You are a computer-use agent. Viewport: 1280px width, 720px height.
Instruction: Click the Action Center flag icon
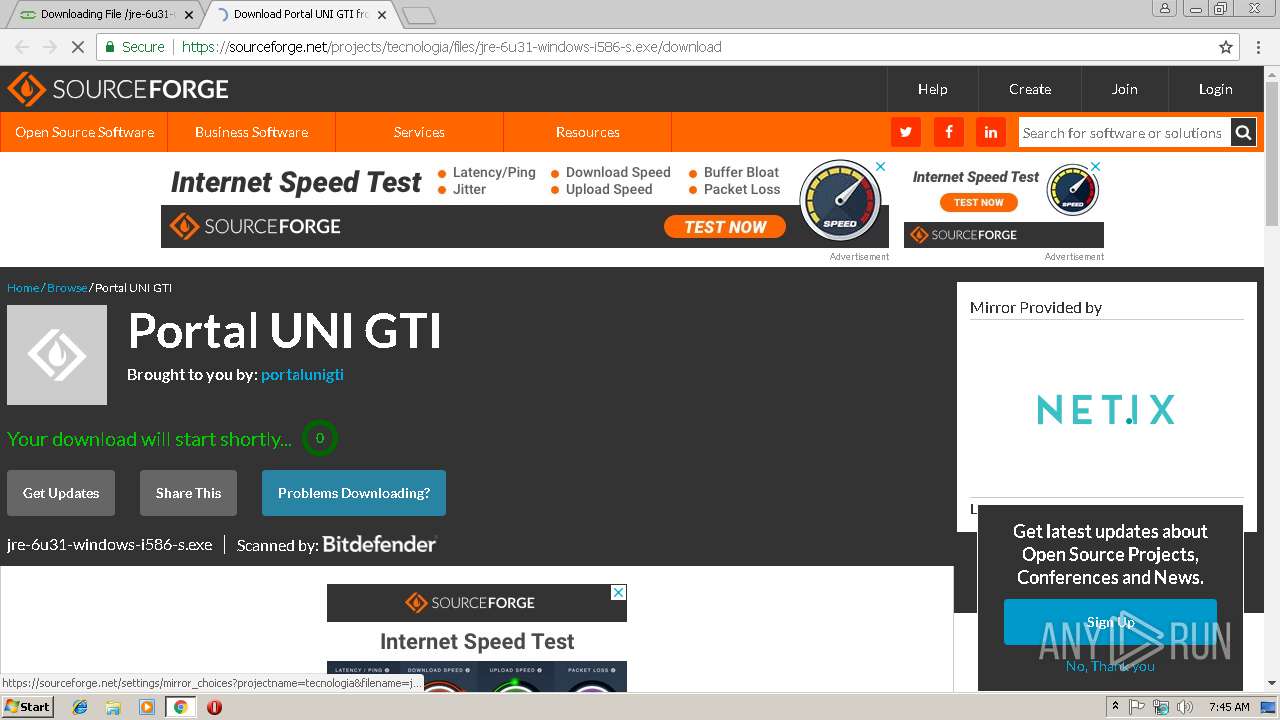tap(1138, 707)
